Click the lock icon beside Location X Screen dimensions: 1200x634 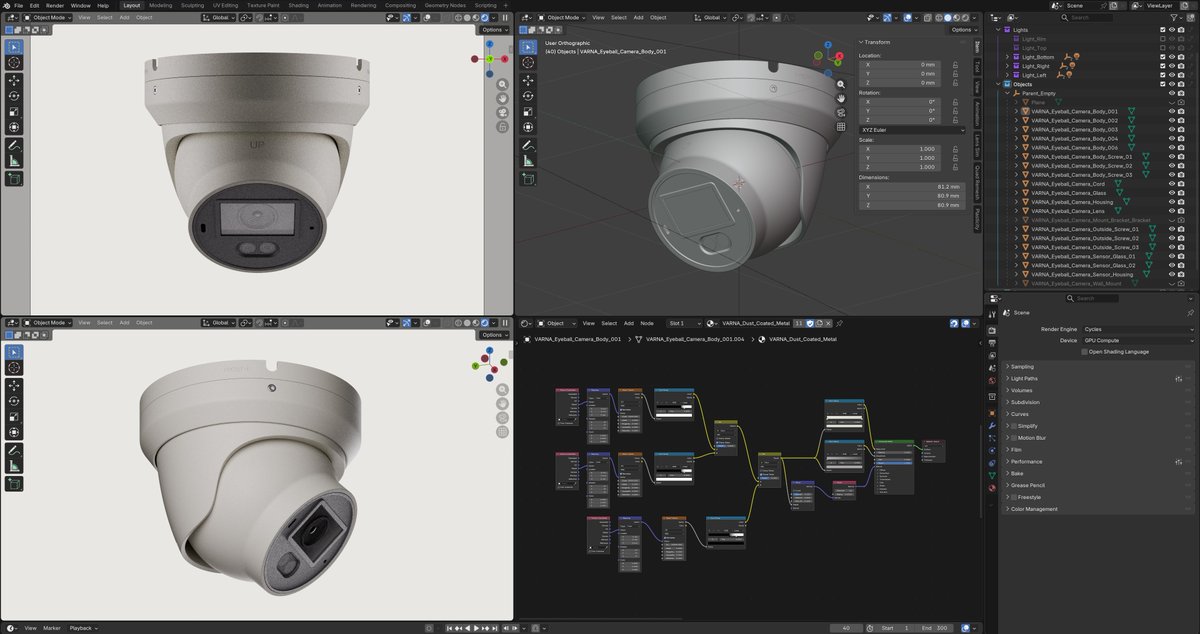[955, 64]
